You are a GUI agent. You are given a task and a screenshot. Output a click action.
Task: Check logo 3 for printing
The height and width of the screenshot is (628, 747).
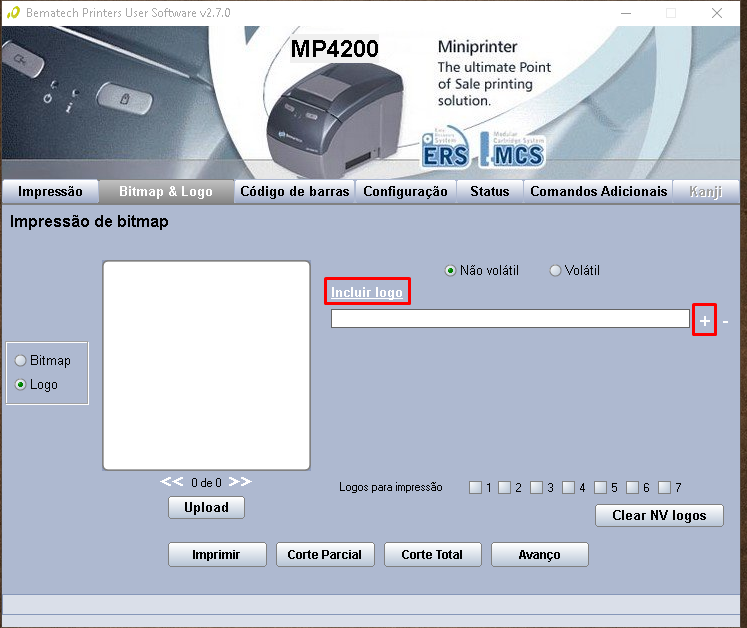pos(536,487)
